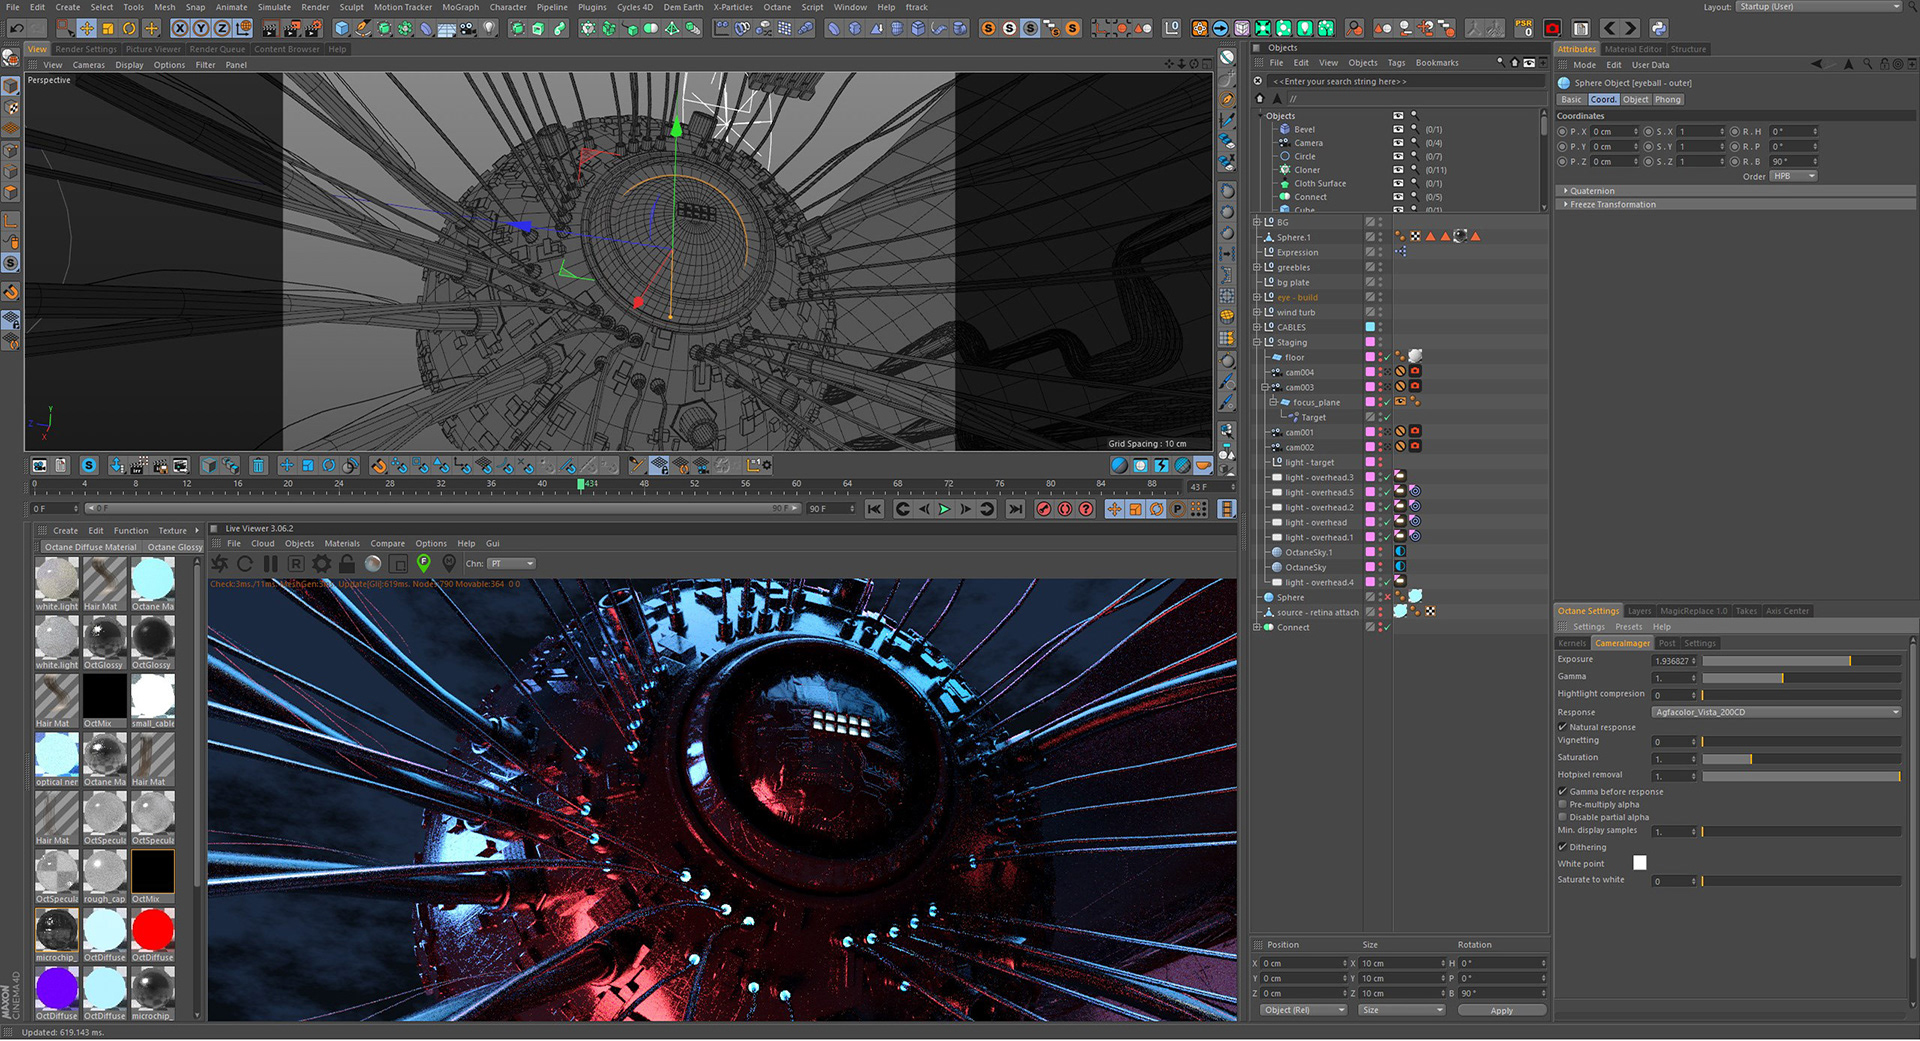1920x1041 pixels.
Task: Toggle the Z-axis lock icon
Action: [222, 28]
